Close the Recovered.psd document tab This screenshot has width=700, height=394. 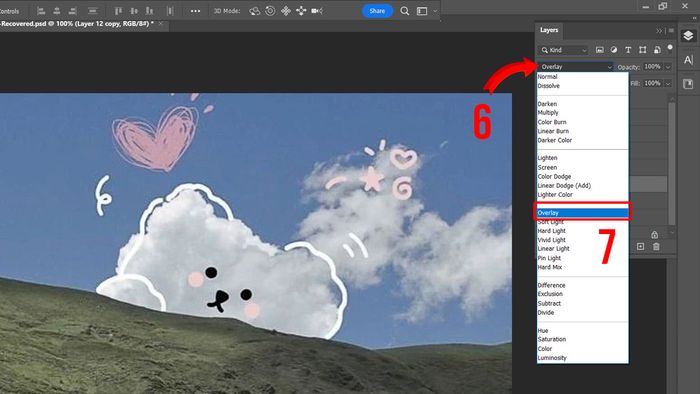(x=161, y=24)
